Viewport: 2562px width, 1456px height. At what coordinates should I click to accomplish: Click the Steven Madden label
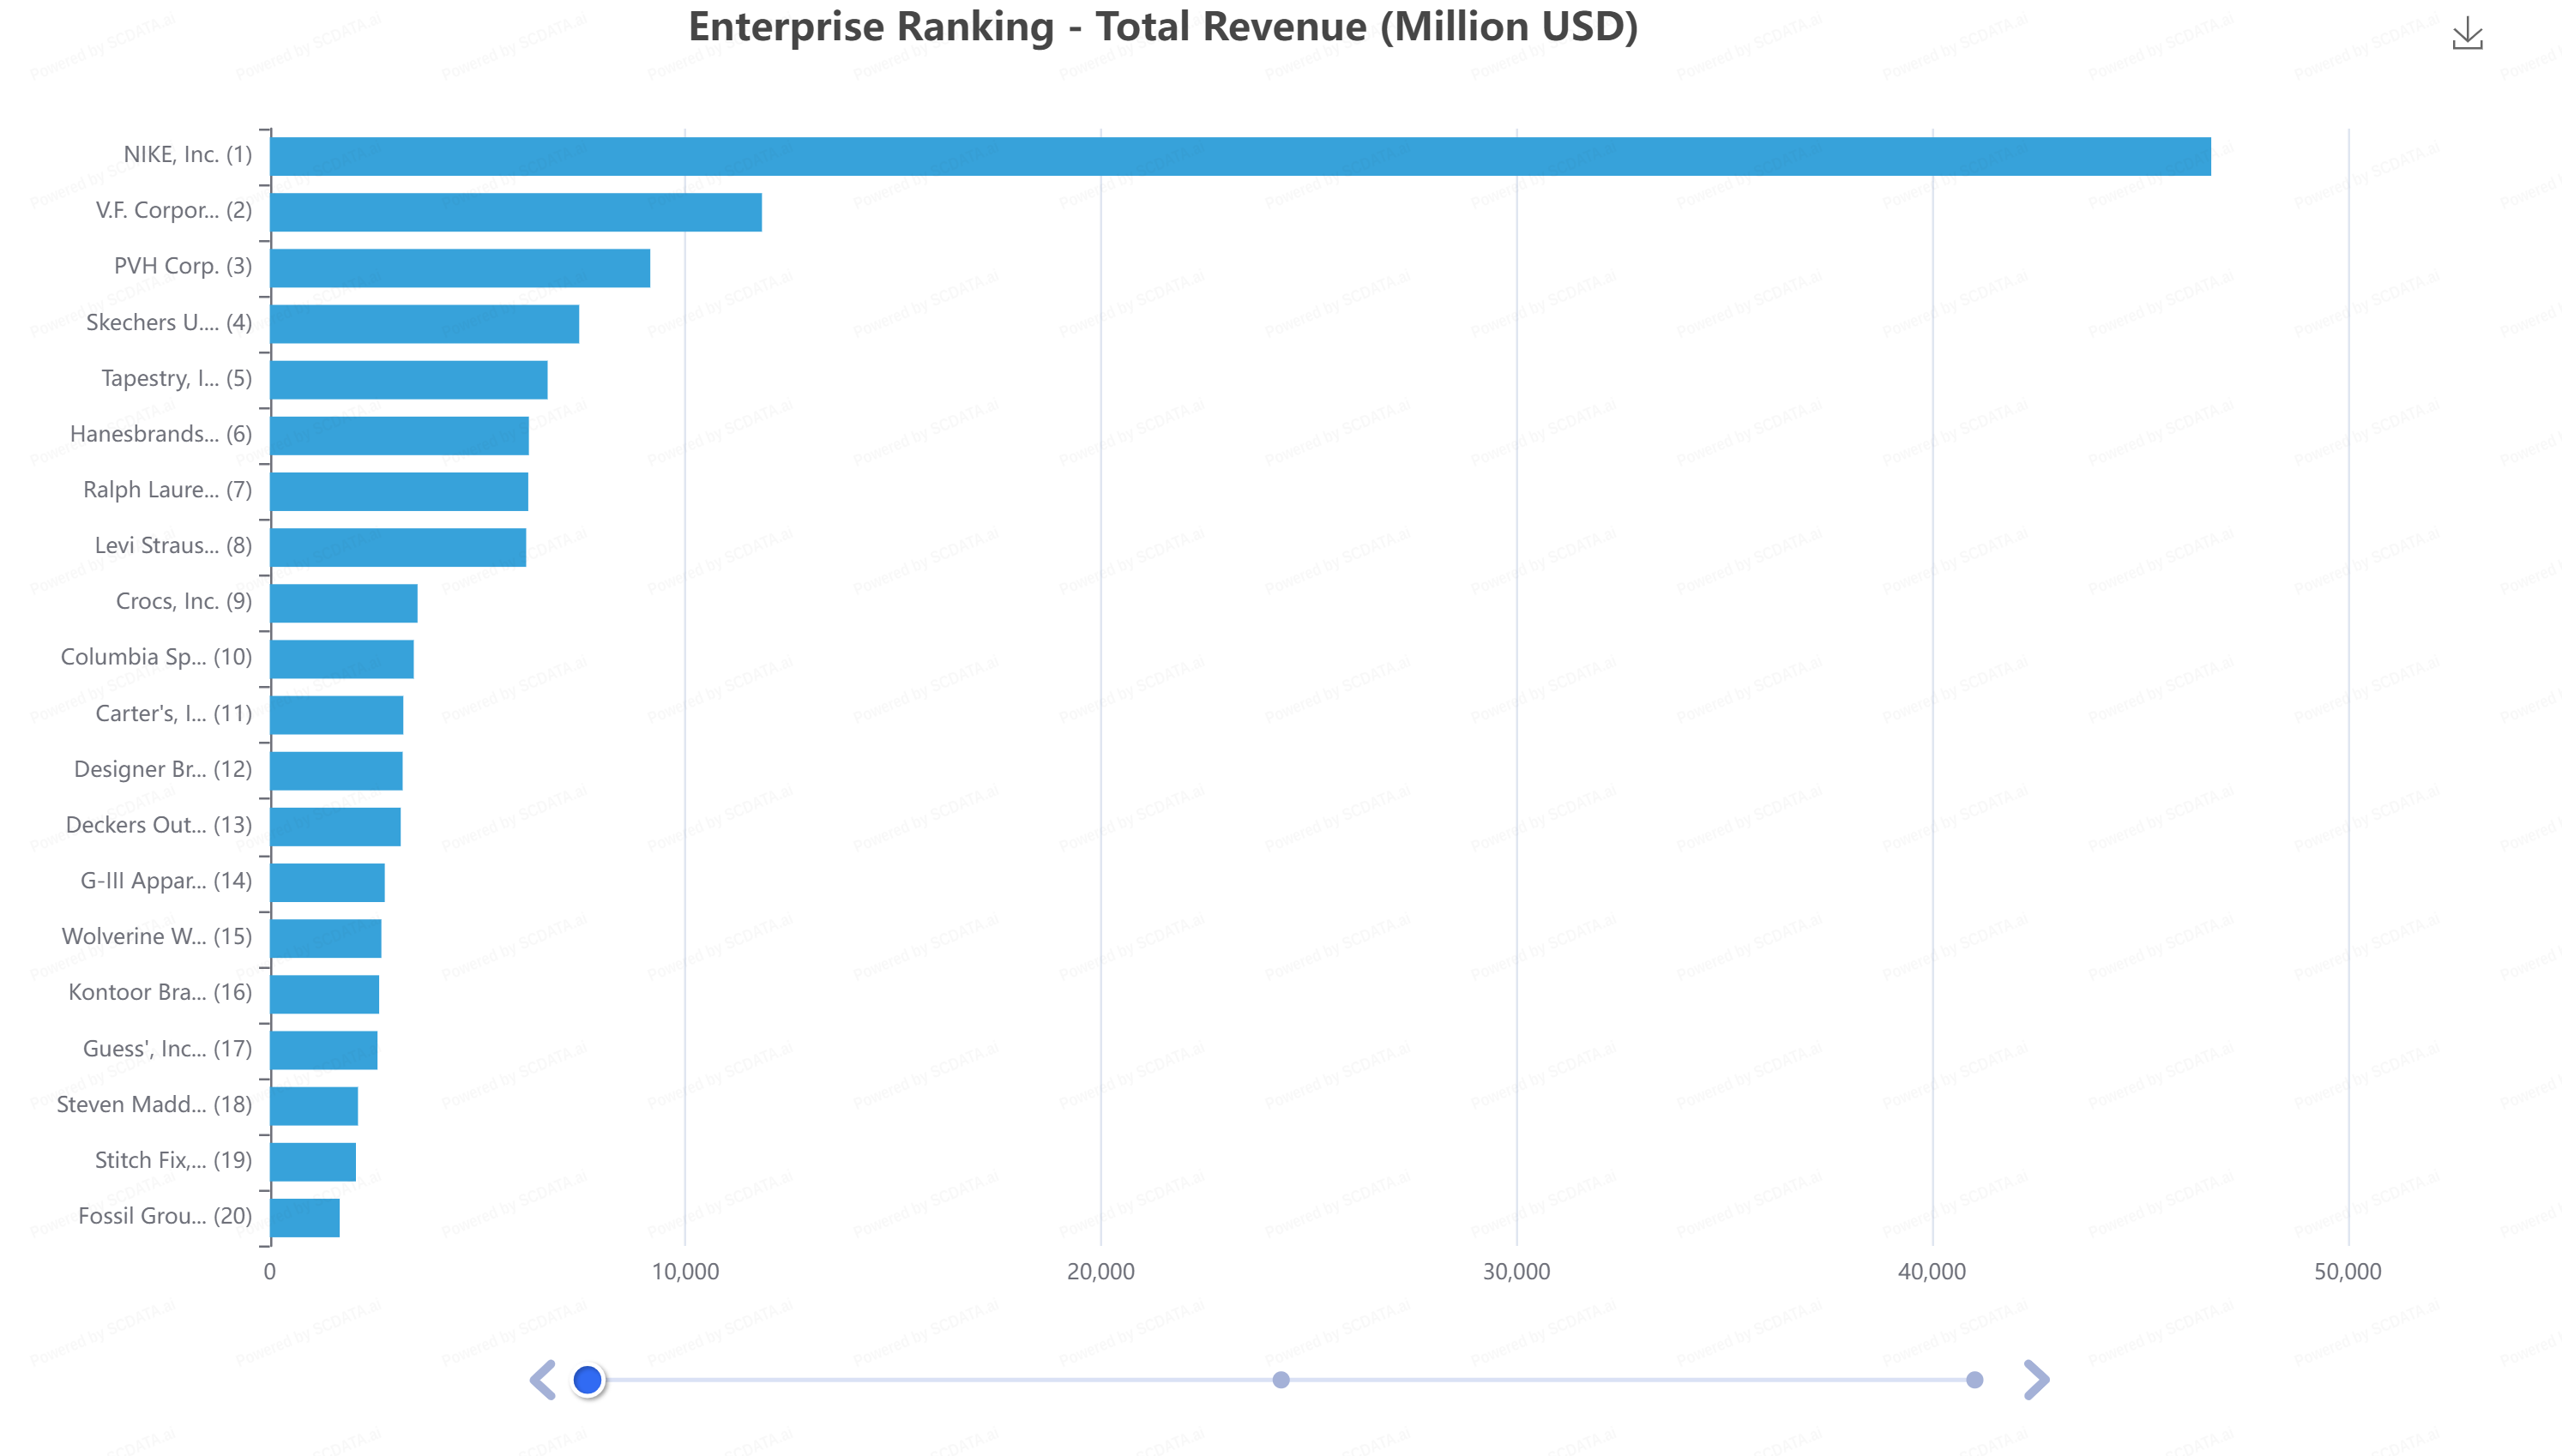click(x=154, y=1104)
